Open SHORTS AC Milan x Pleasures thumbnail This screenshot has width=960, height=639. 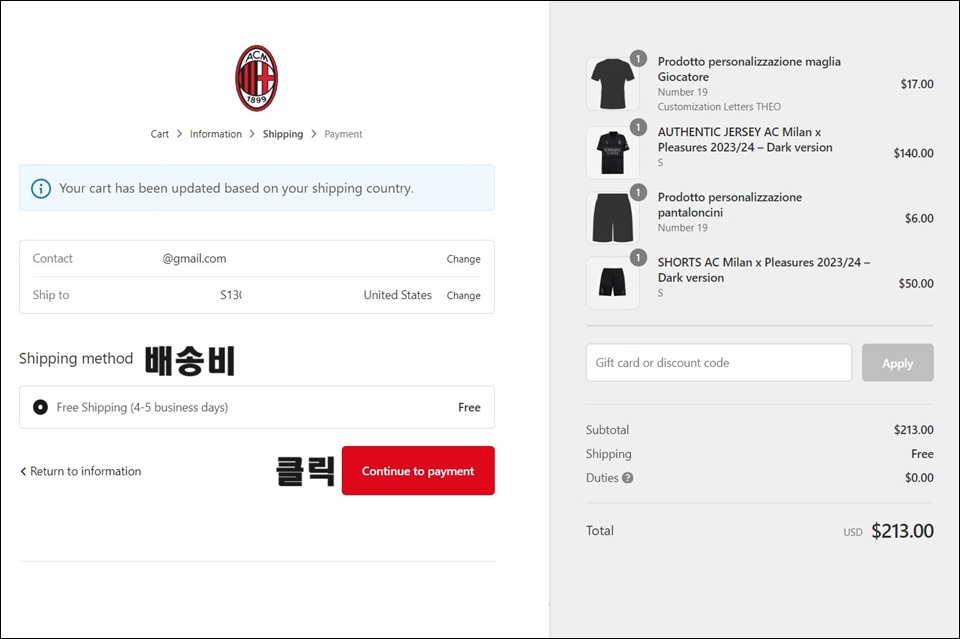click(613, 283)
